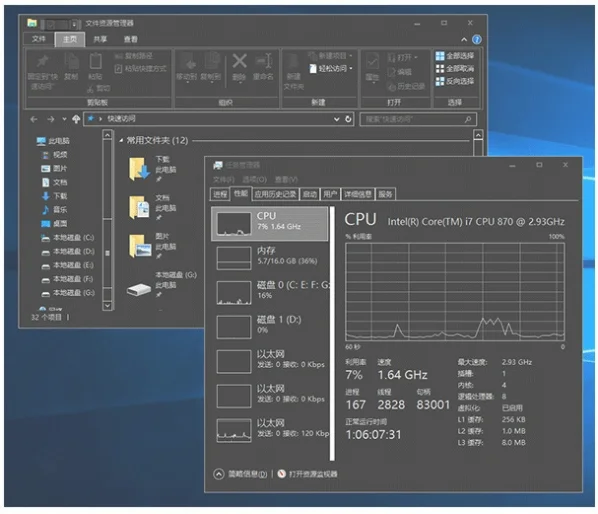Collapse the Explorer ribbon with the chevron
Screen dimensions: 598x514
coord(464,39)
